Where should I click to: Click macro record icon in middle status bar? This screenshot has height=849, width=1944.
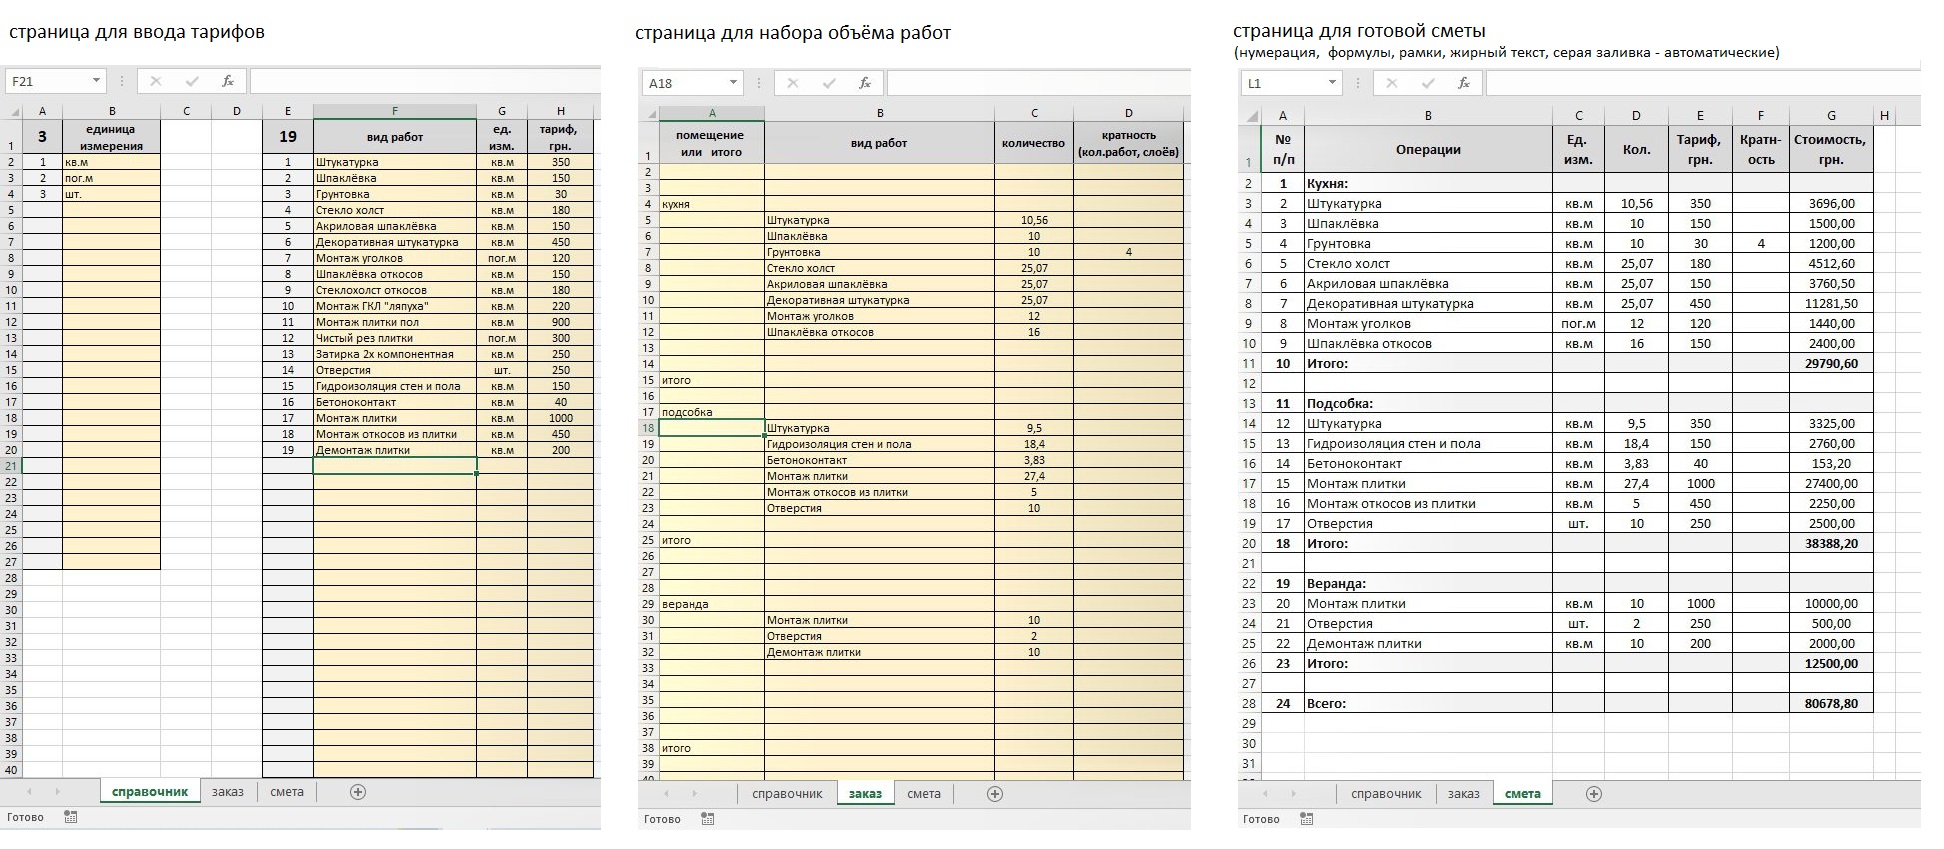[x=708, y=819]
